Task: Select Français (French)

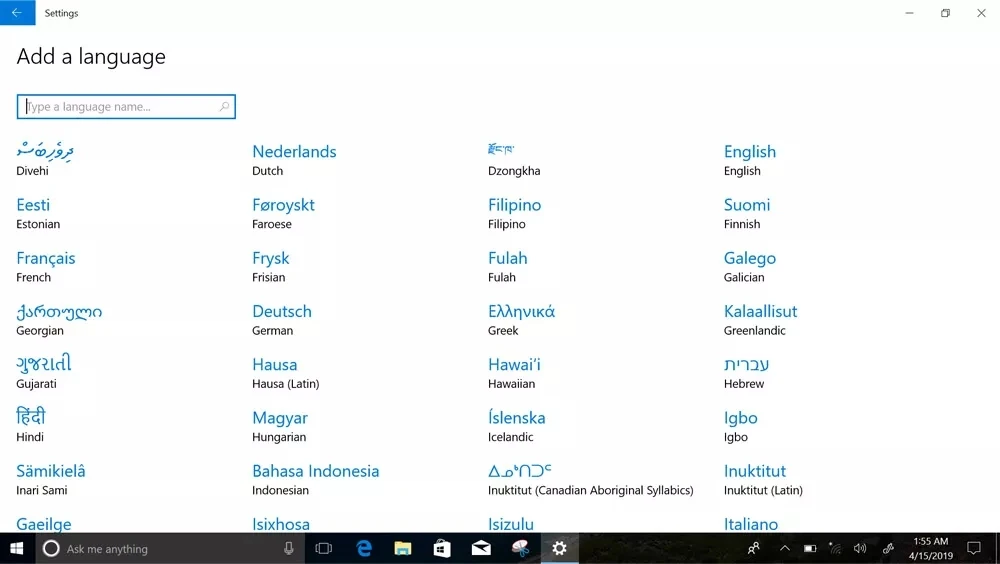Action: [x=46, y=266]
